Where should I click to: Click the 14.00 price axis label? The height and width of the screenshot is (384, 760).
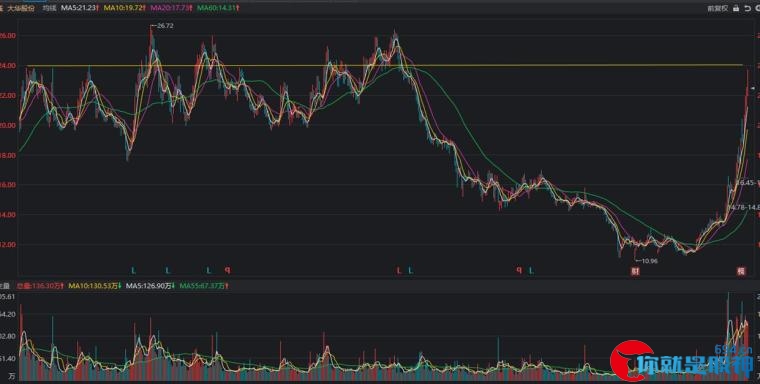coord(7,215)
